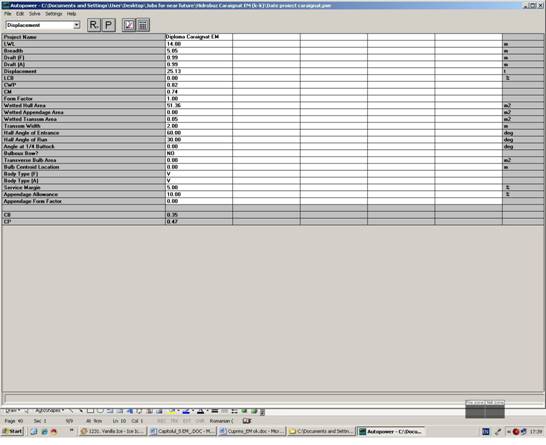Open the Settings menu
Screen dimensions: 546x445
click(x=54, y=14)
